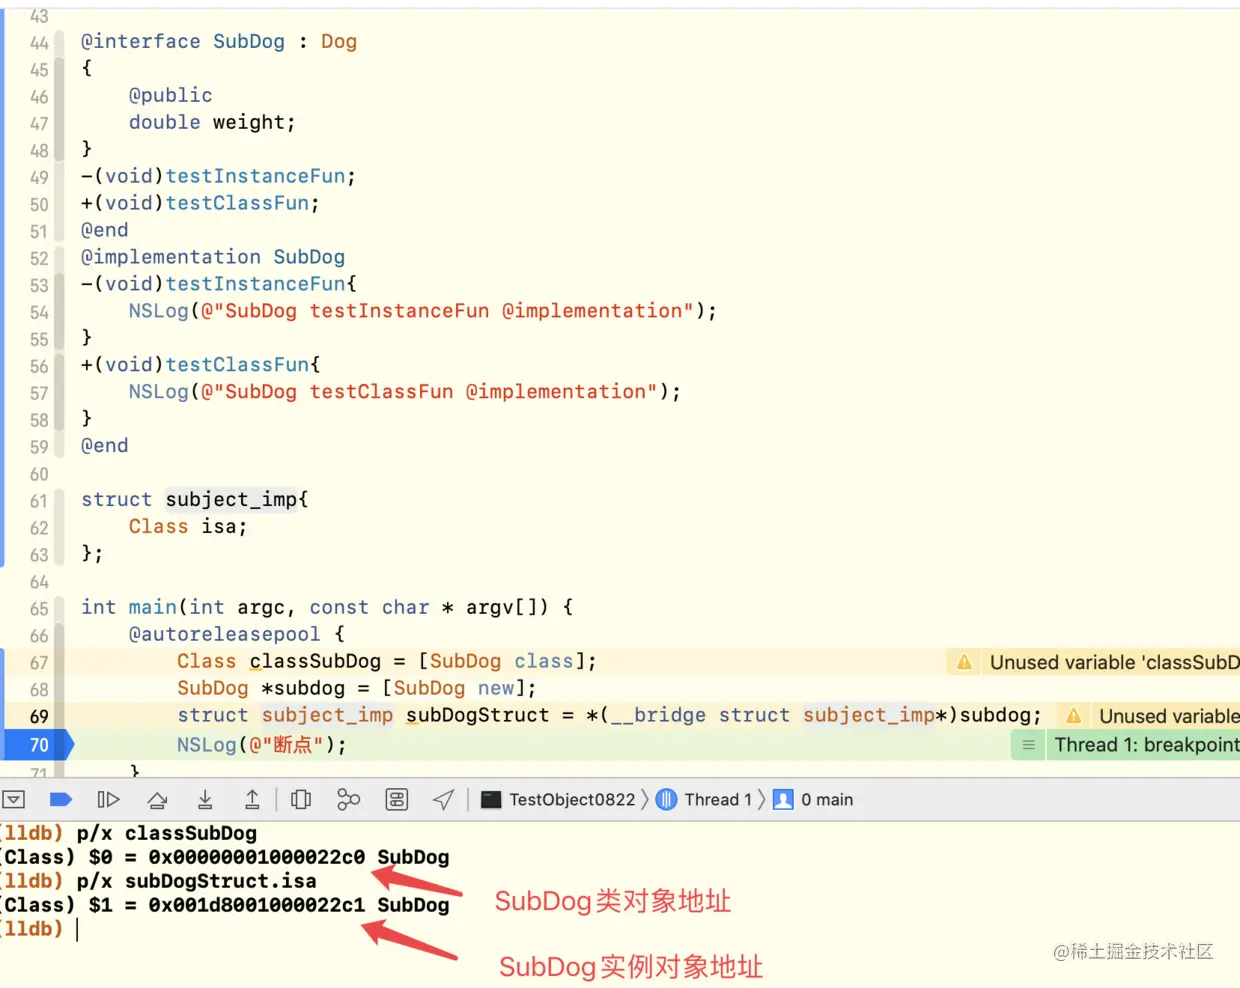This screenshot has height=988, width=1240.
Task: Deactivate breakpoints using the blue breakpoint icon
Action: 61,799
